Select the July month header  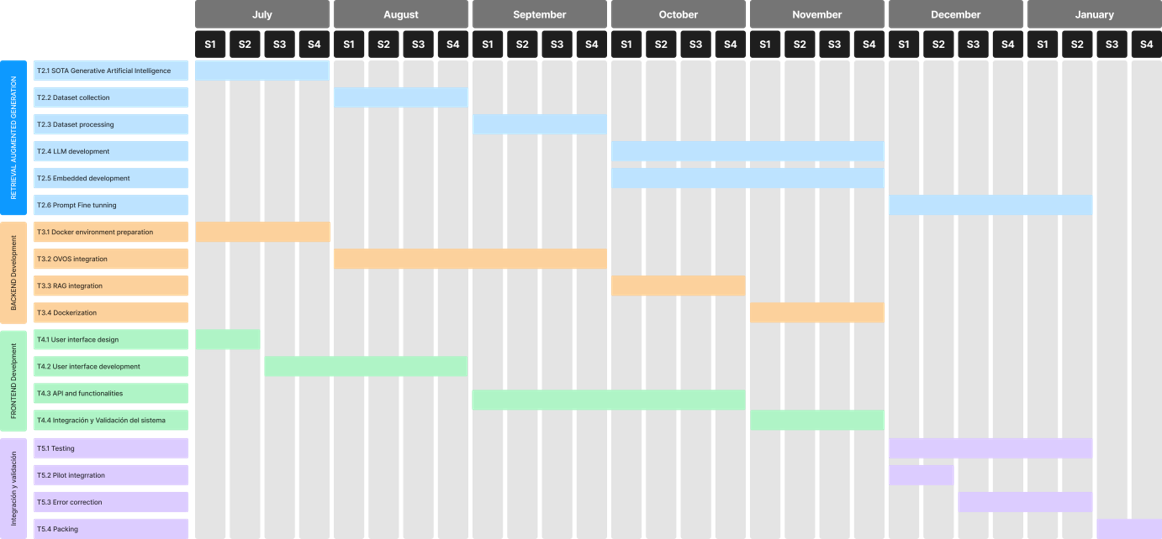coord(262,15)
